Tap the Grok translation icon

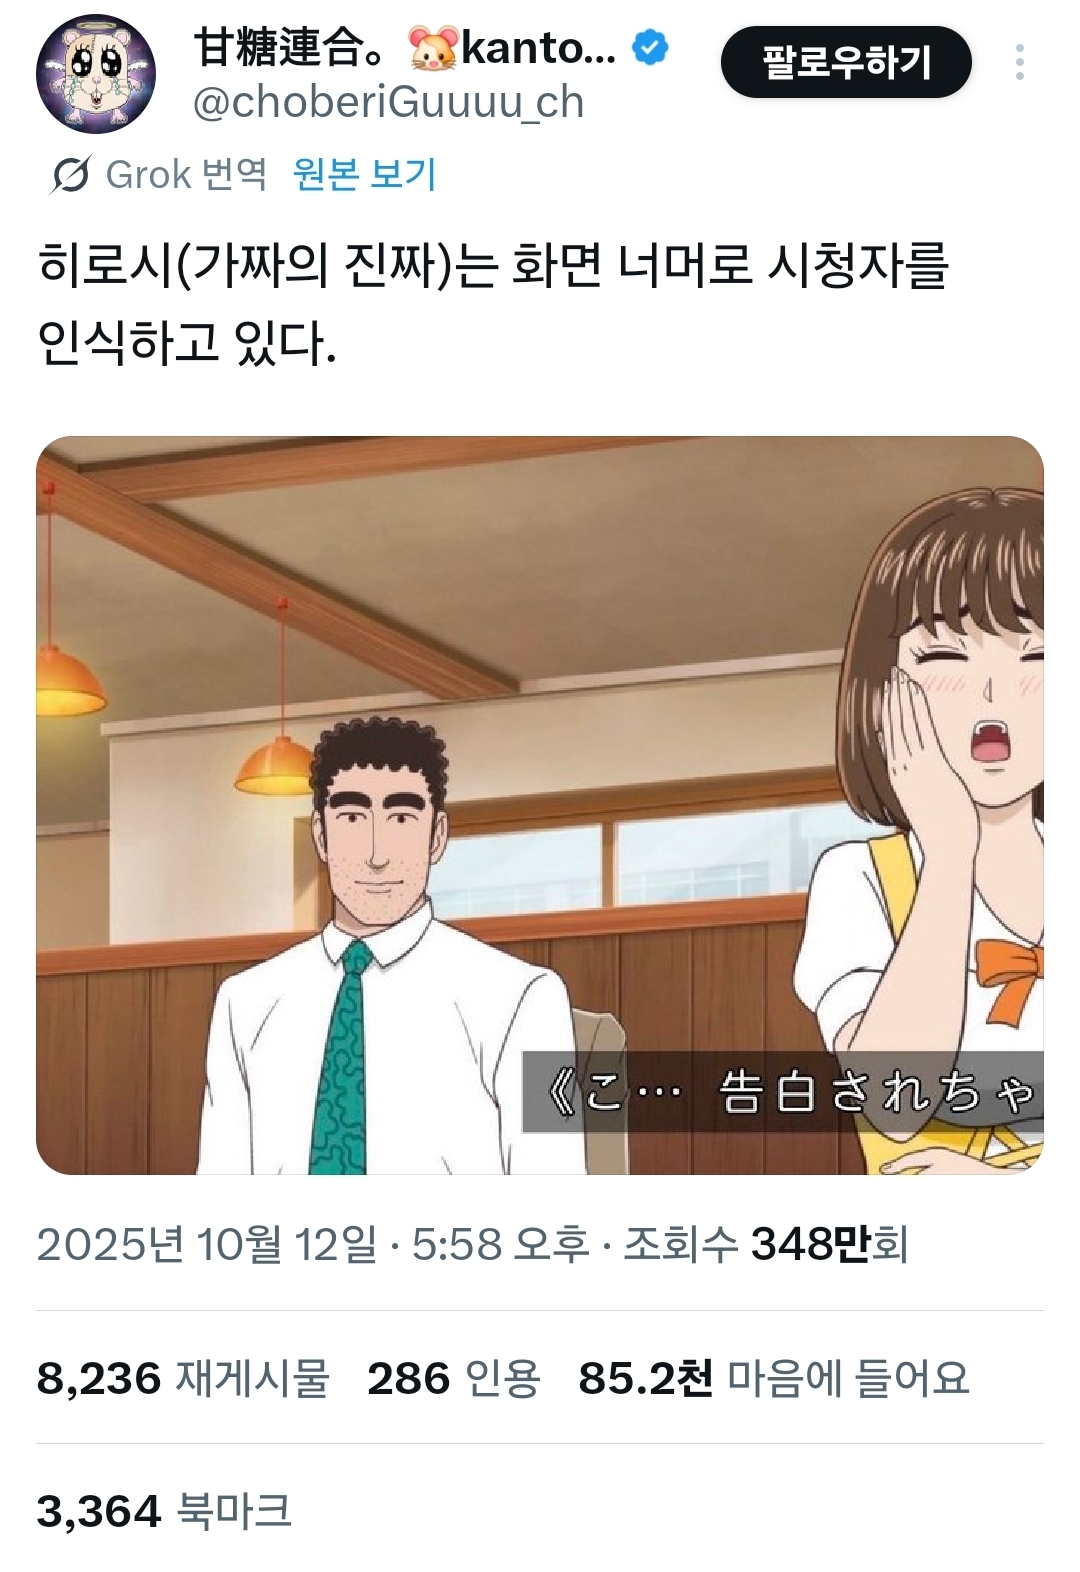[71, 175]
